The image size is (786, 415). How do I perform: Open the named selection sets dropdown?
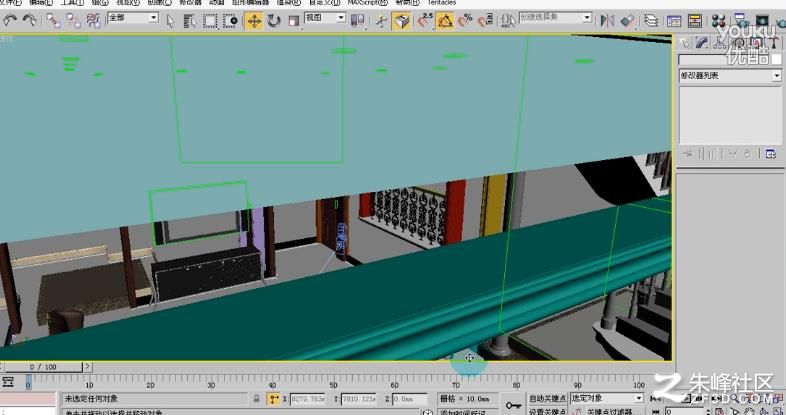point(555,18)
